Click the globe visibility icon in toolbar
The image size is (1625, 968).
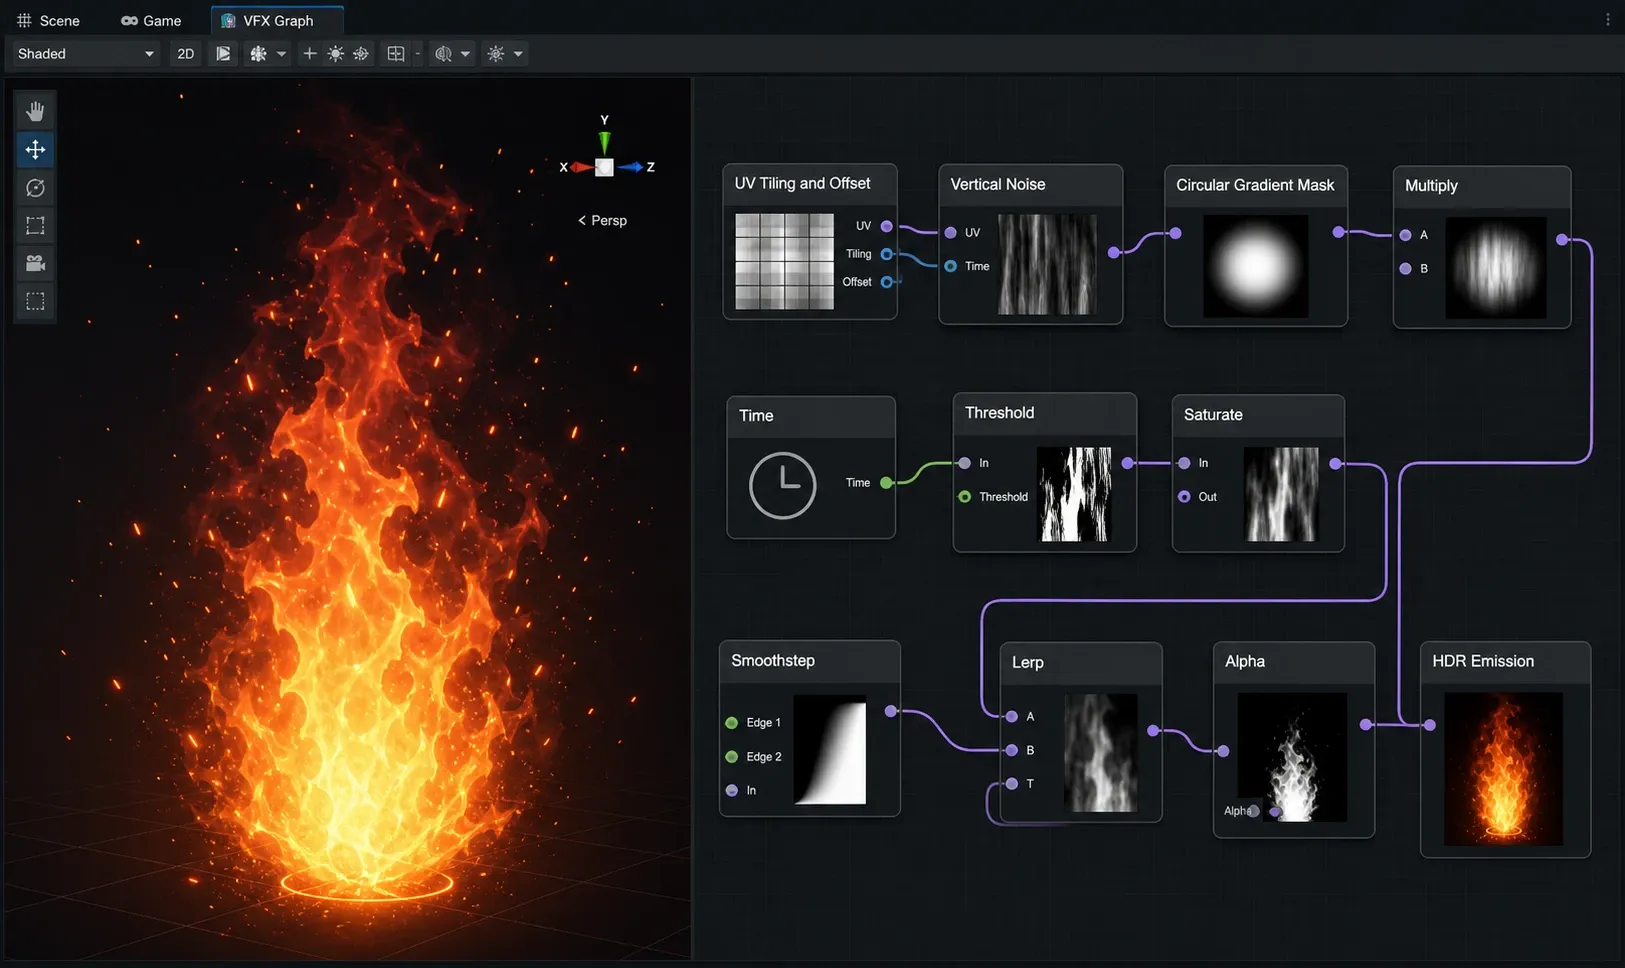point(443,54)
